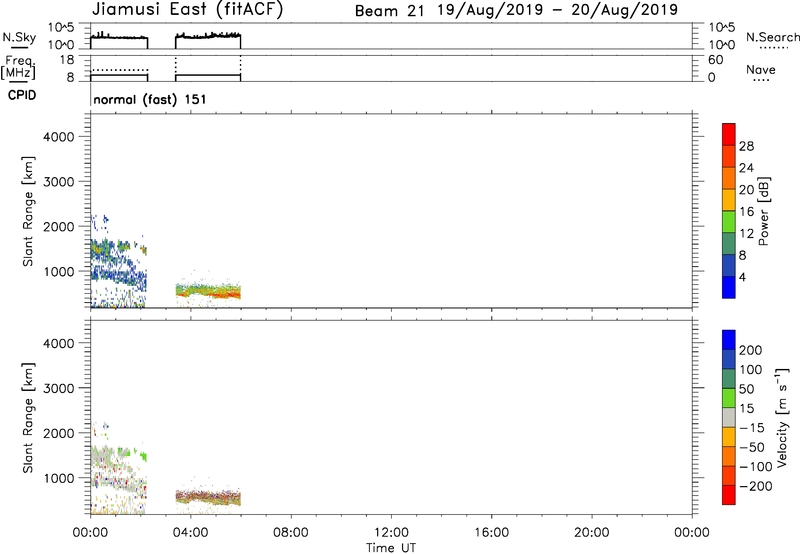
Task: Click the "-100" label on the Velocity scale
Action: [x=756, y=467]
